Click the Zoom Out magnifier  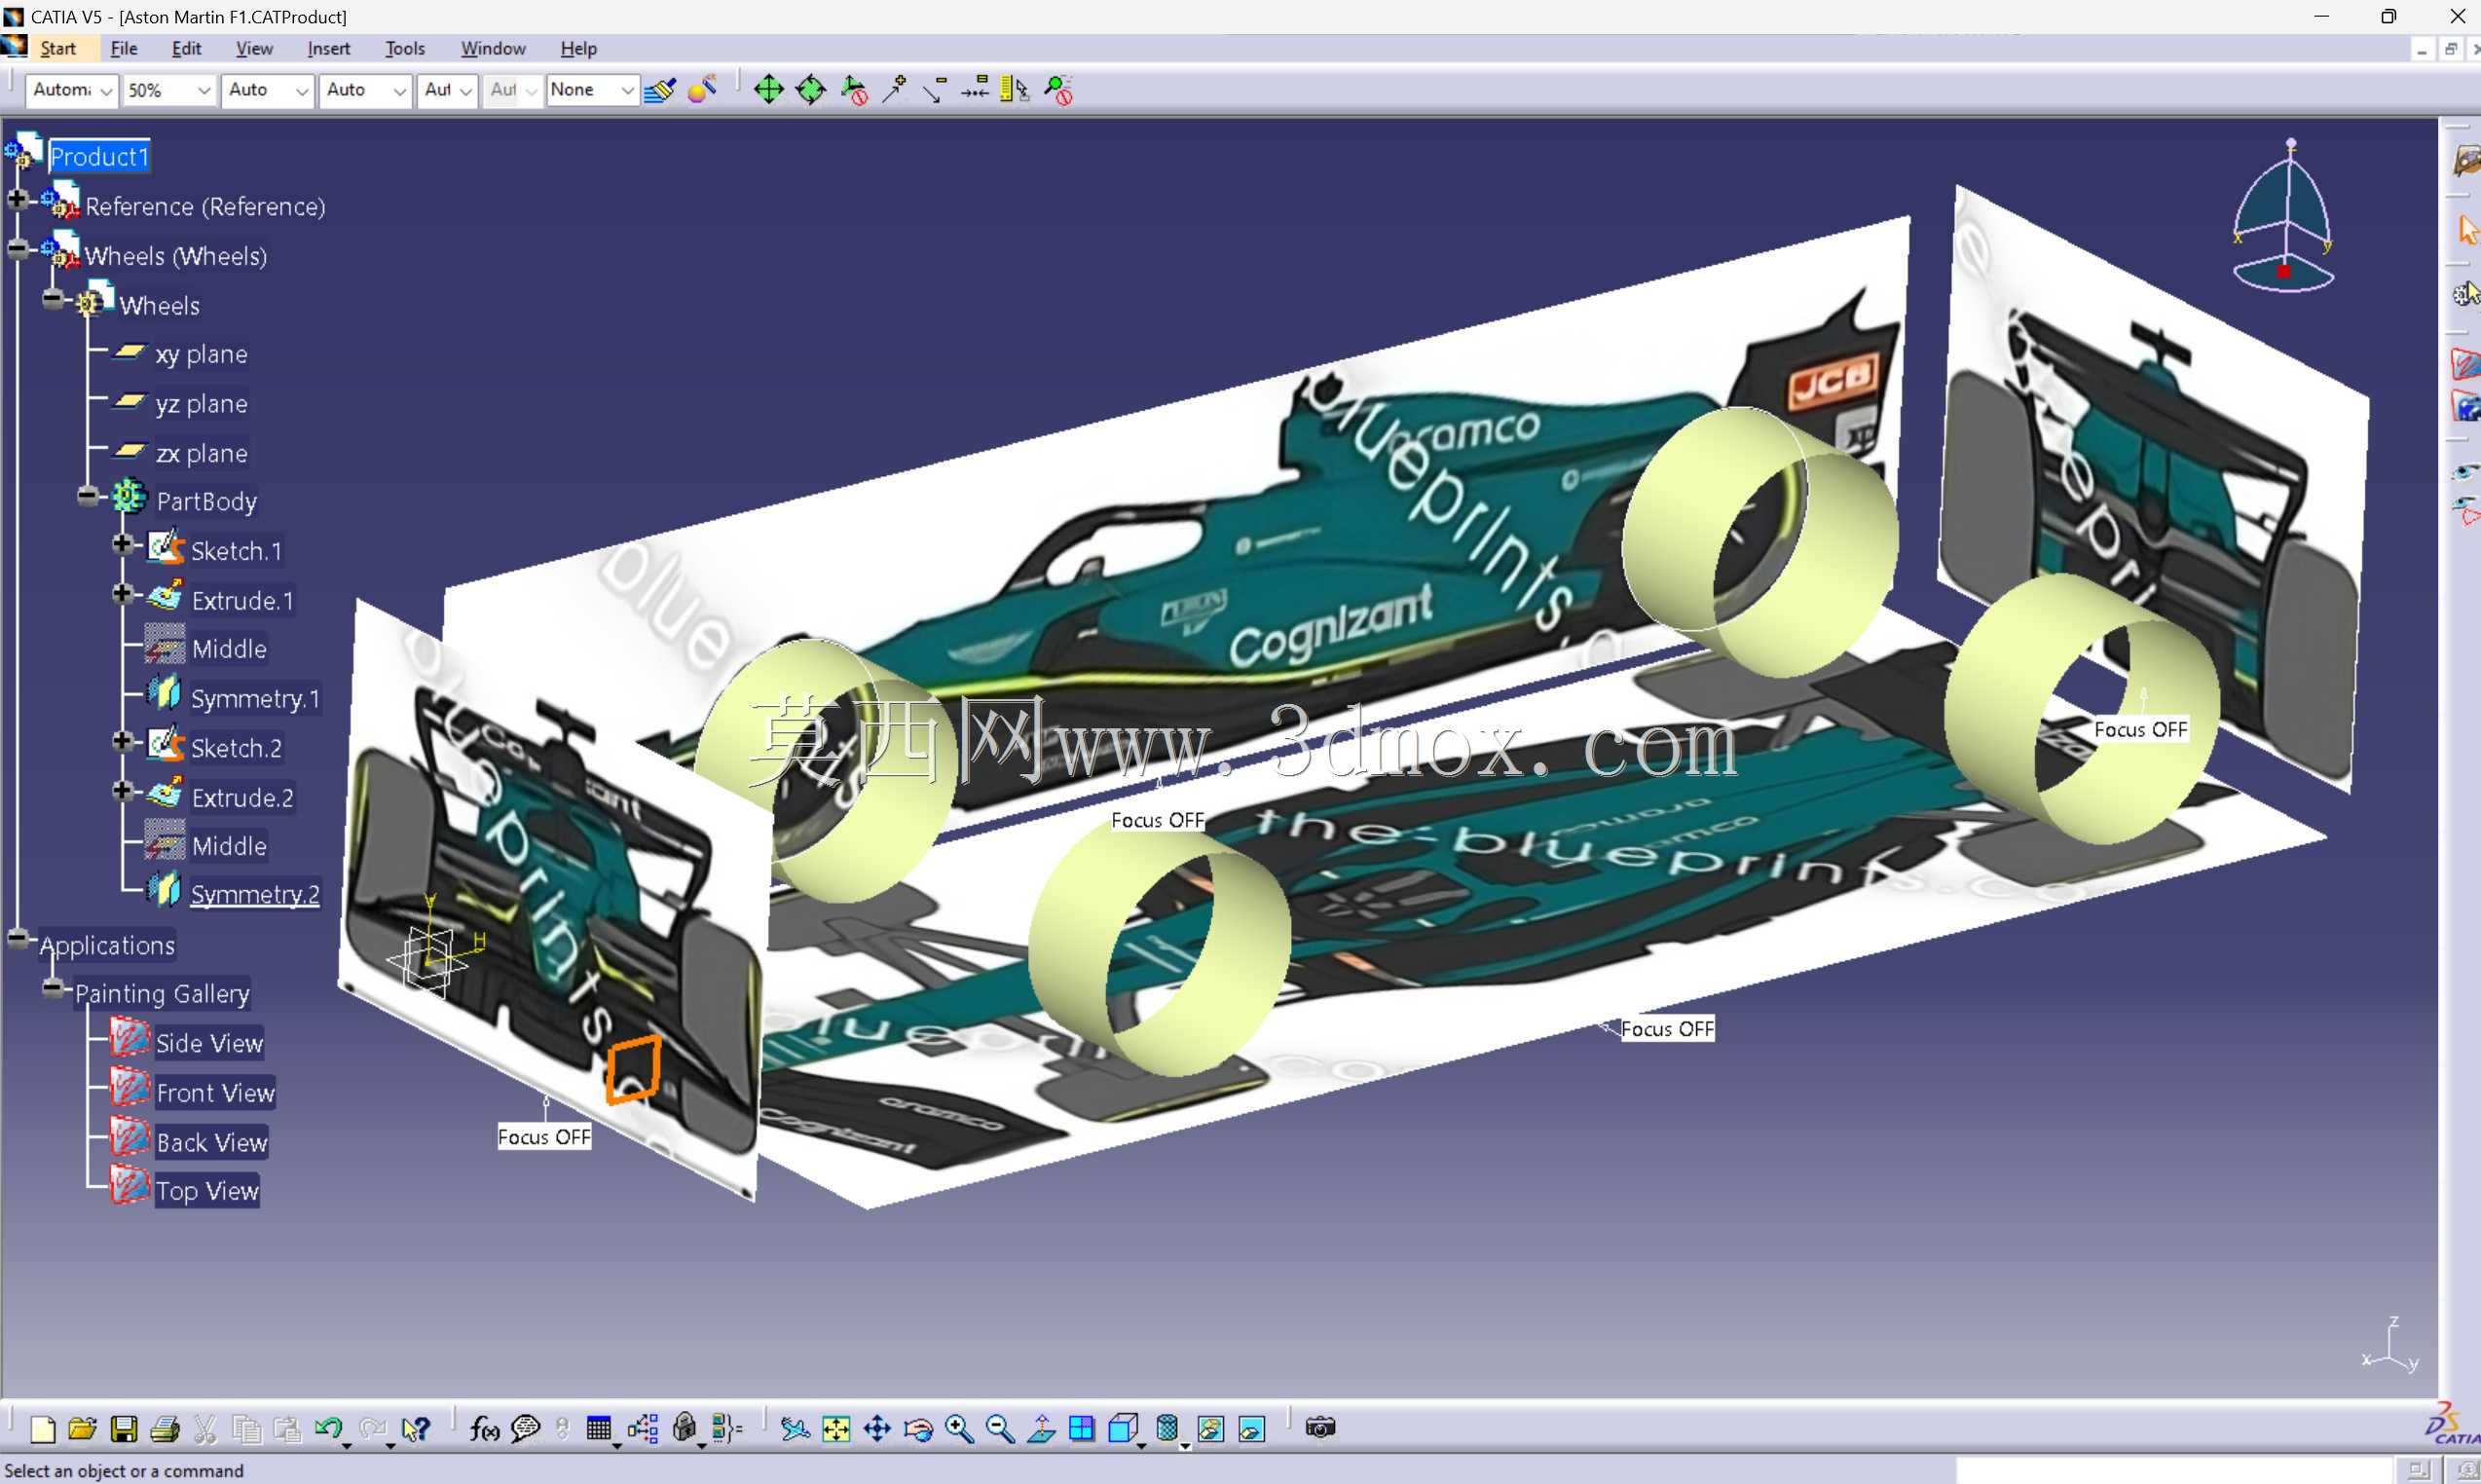click(1000, 1429)
